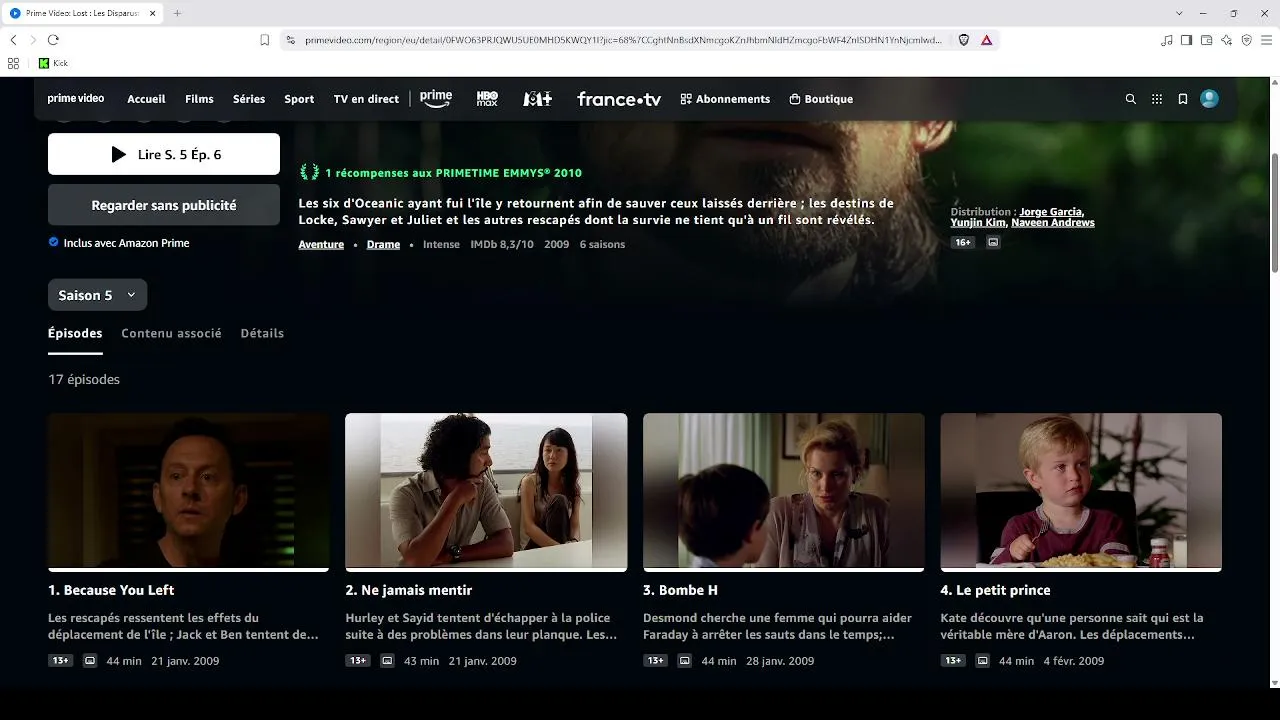Open thumbnail for Because You Left
1280x720 pixels.
[188, 492]
